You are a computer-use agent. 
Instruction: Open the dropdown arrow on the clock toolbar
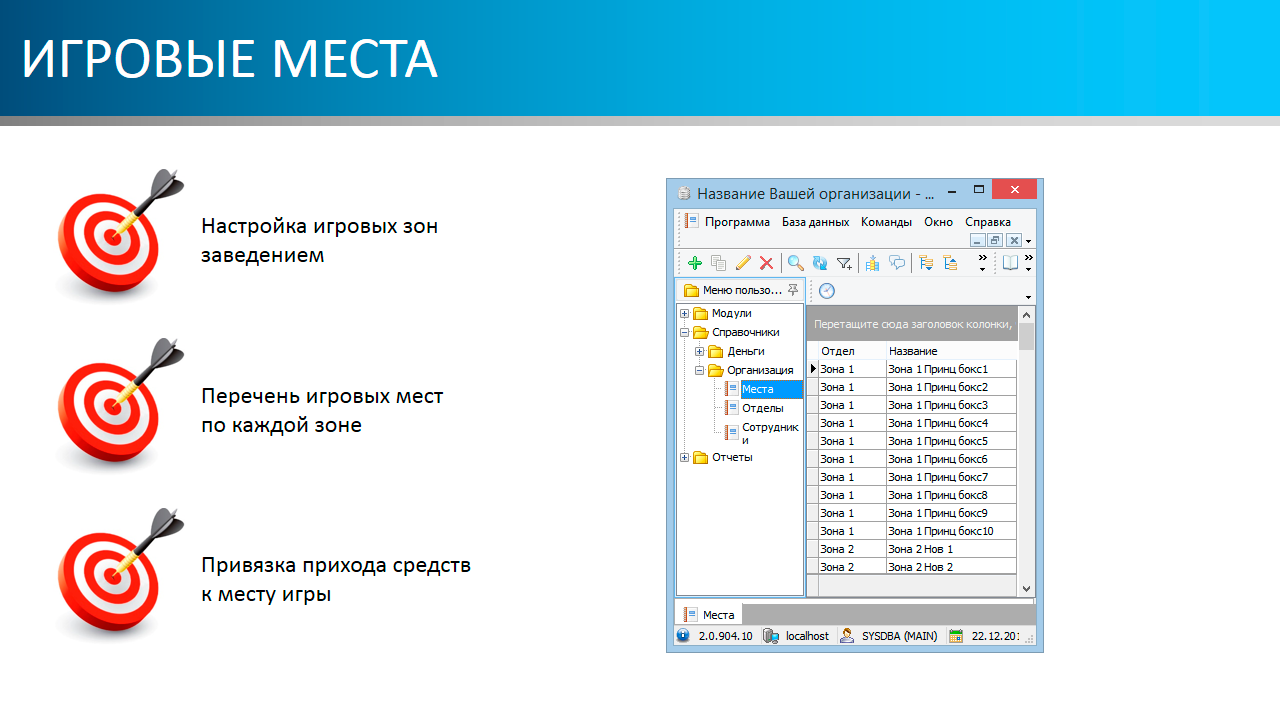click(x=1028, y=297)
